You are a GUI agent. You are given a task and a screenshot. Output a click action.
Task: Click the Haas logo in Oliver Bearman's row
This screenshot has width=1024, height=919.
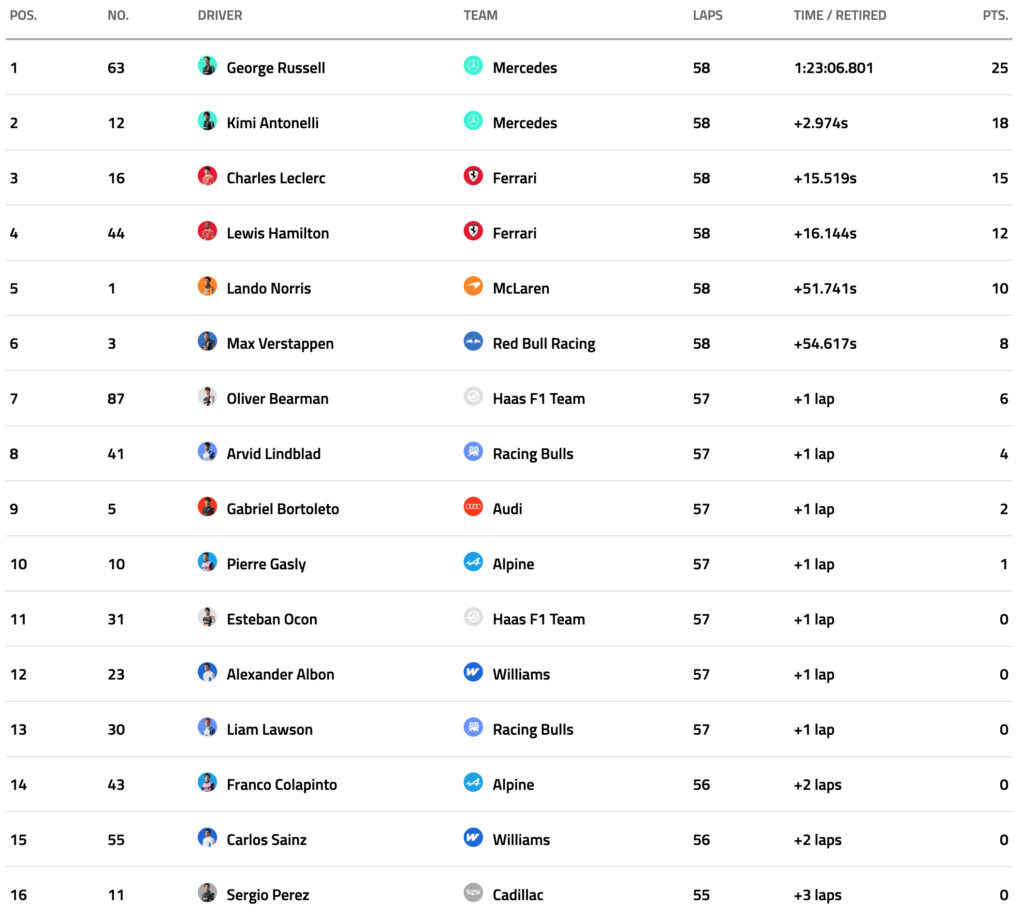tap(473, 398)
